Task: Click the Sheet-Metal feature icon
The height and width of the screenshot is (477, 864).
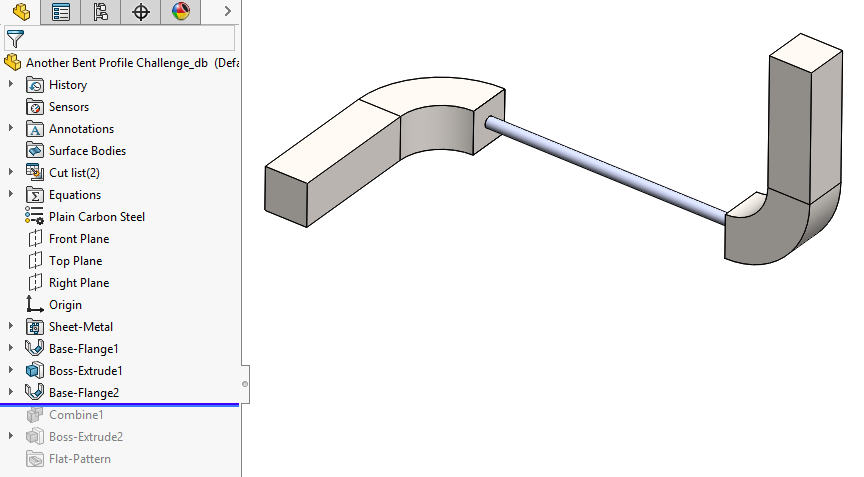Action: point(35,327)
